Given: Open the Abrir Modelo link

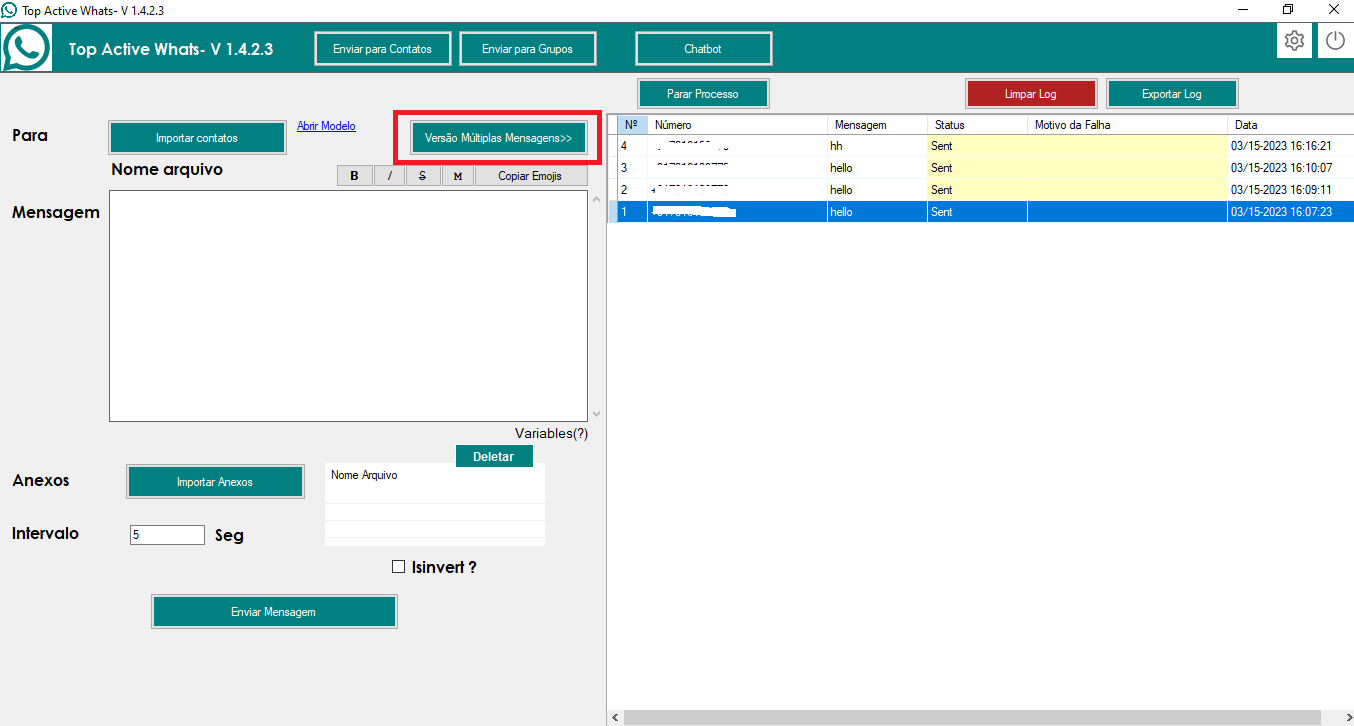Looking at the screenshot, I should click(326, 126).
